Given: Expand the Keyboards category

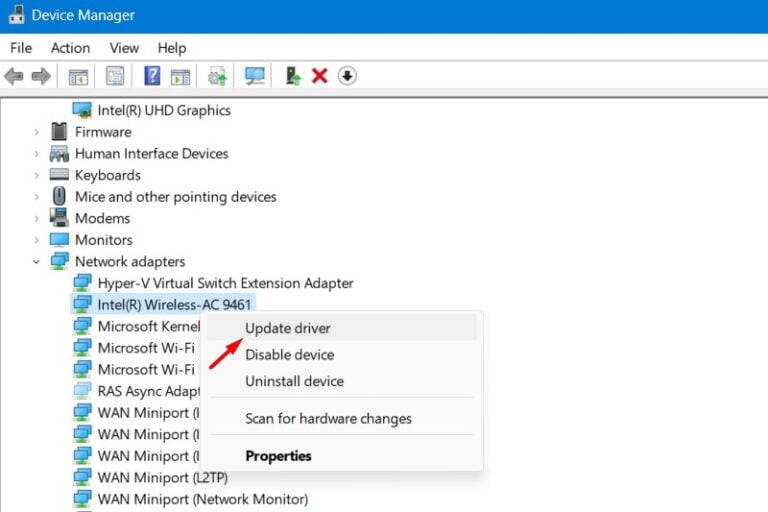Looking at the screenshot, I should pos(36,175).
